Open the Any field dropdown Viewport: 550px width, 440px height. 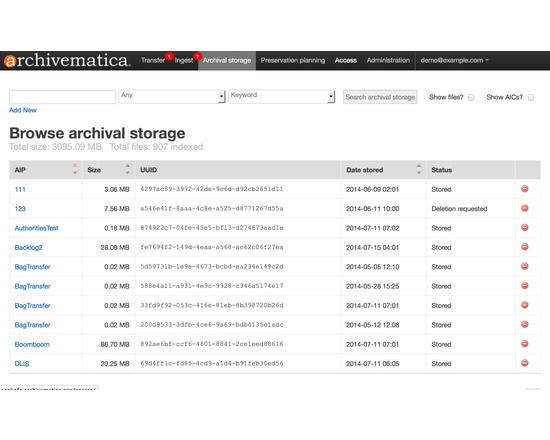[x=172, y=96]
